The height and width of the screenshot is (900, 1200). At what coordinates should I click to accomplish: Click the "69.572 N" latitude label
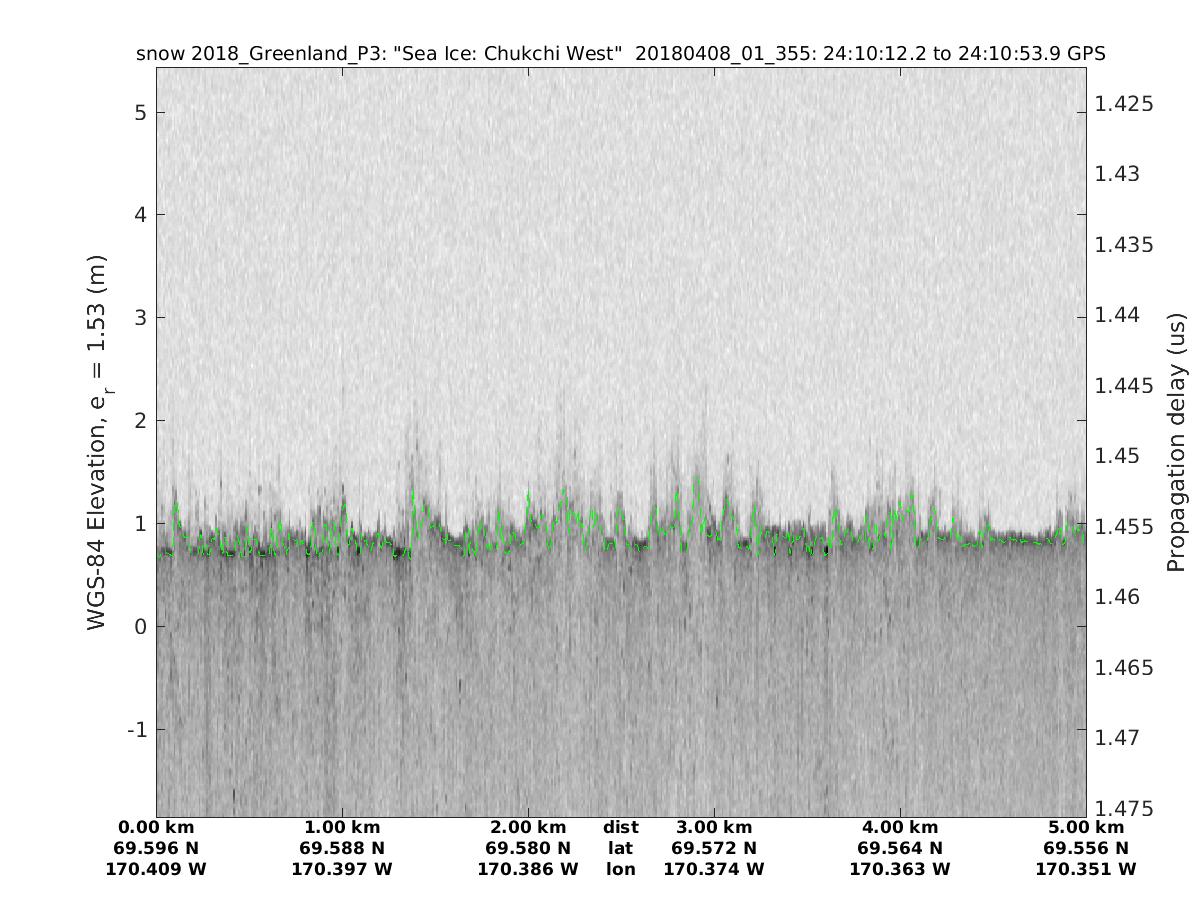tap(714, 849)
